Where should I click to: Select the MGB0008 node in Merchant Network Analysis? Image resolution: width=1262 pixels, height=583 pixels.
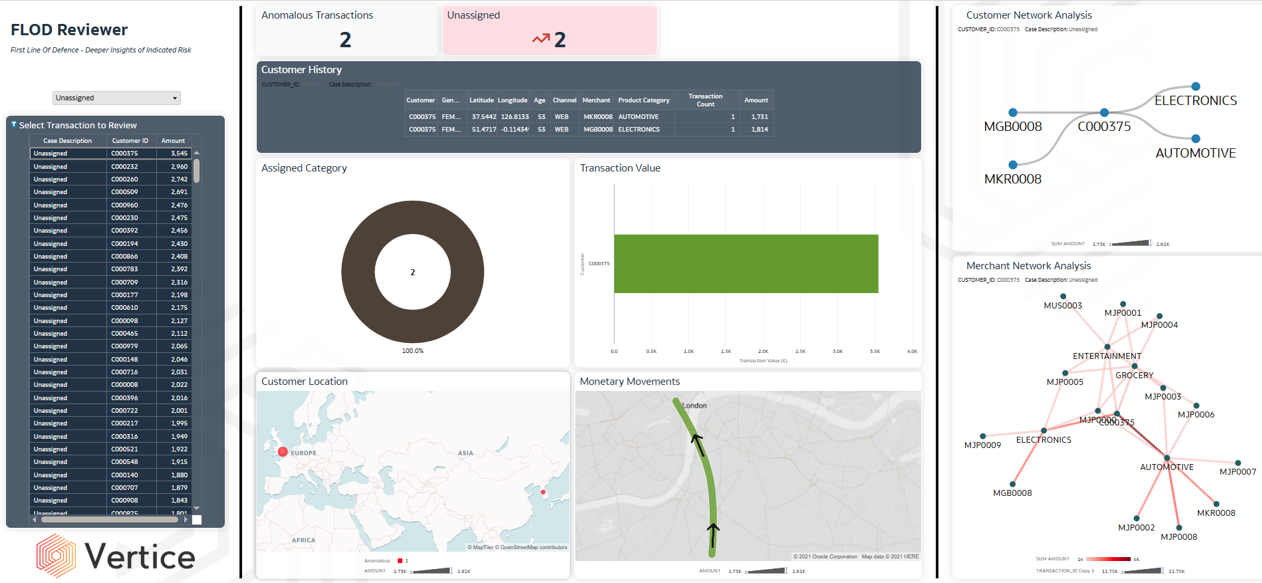1013,483
